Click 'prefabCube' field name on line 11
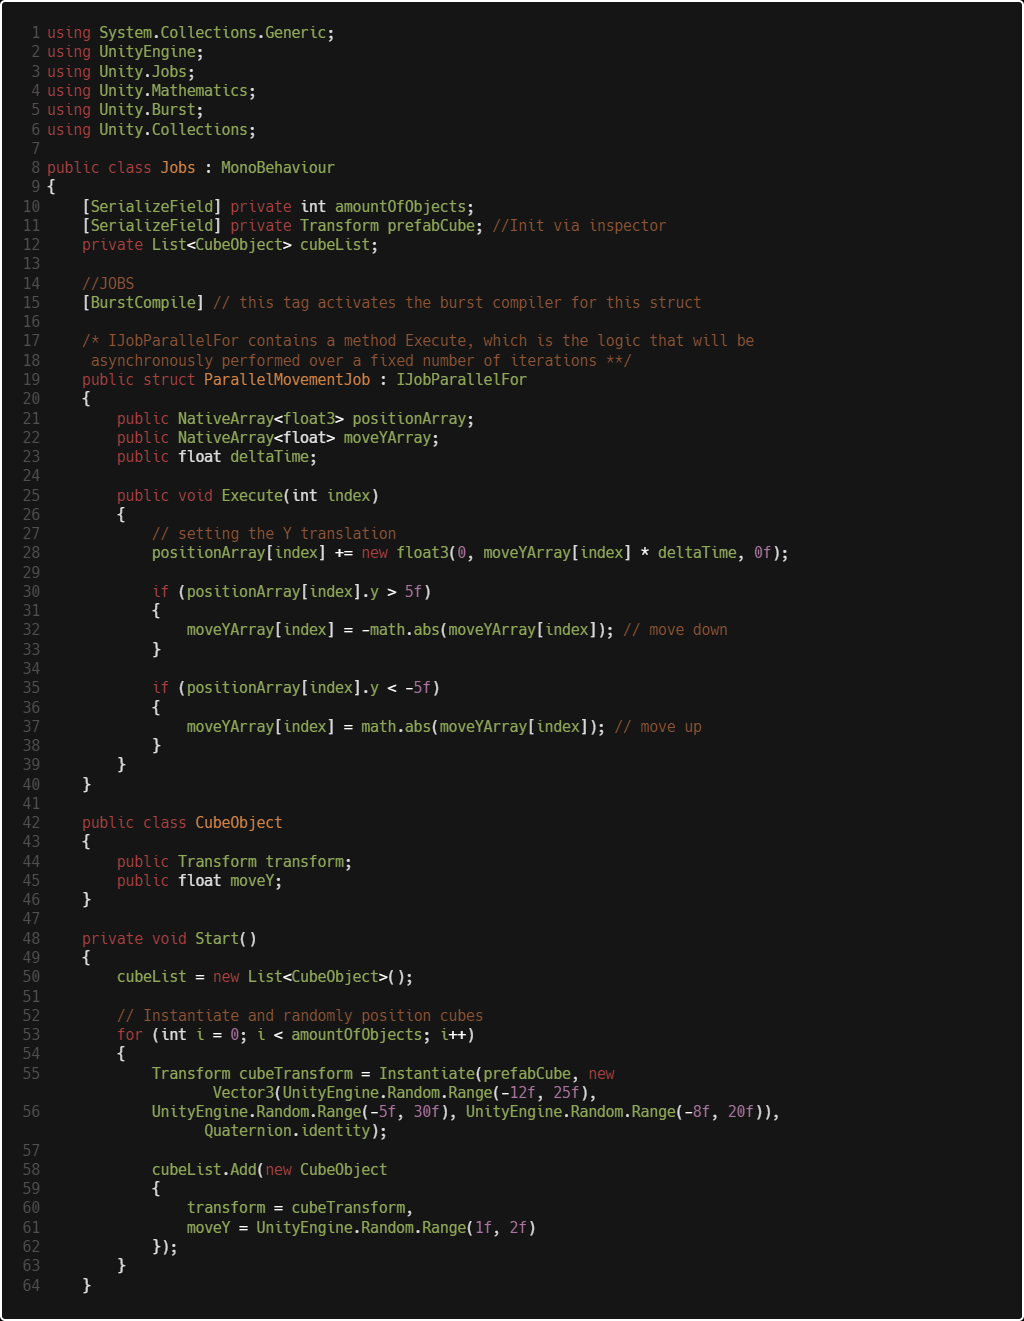1024x1321 pixels. tap(431, 226)
